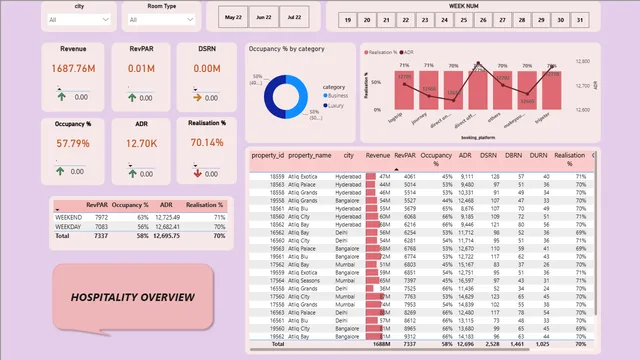The height and width of the screenshot is (360, 640).
Task: Click the journey bar in the chart
Action: click(x=429, y=90)
